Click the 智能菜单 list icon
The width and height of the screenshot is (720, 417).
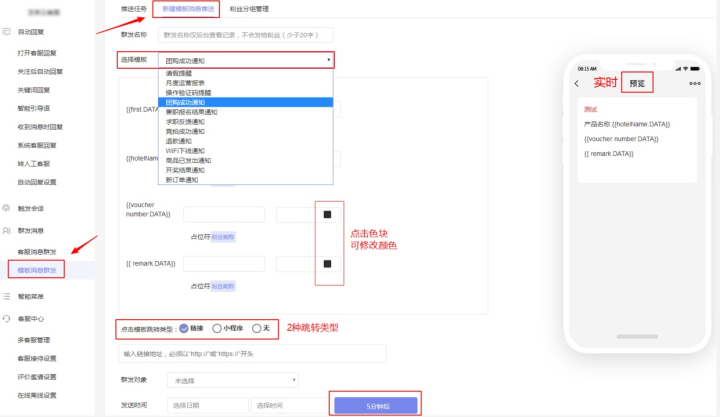pos(6,296)
